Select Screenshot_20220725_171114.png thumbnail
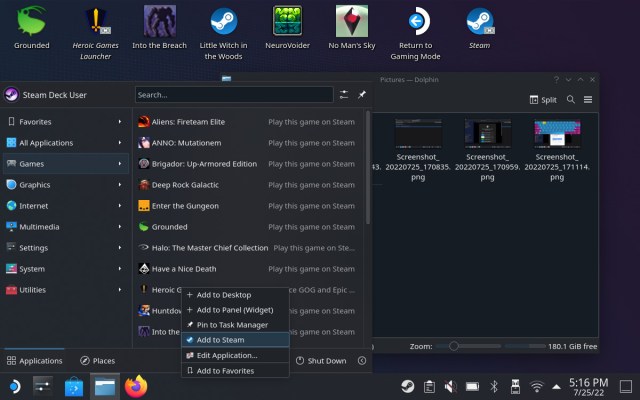This screenshot has height=400, width=640. (x=557, y=134)
